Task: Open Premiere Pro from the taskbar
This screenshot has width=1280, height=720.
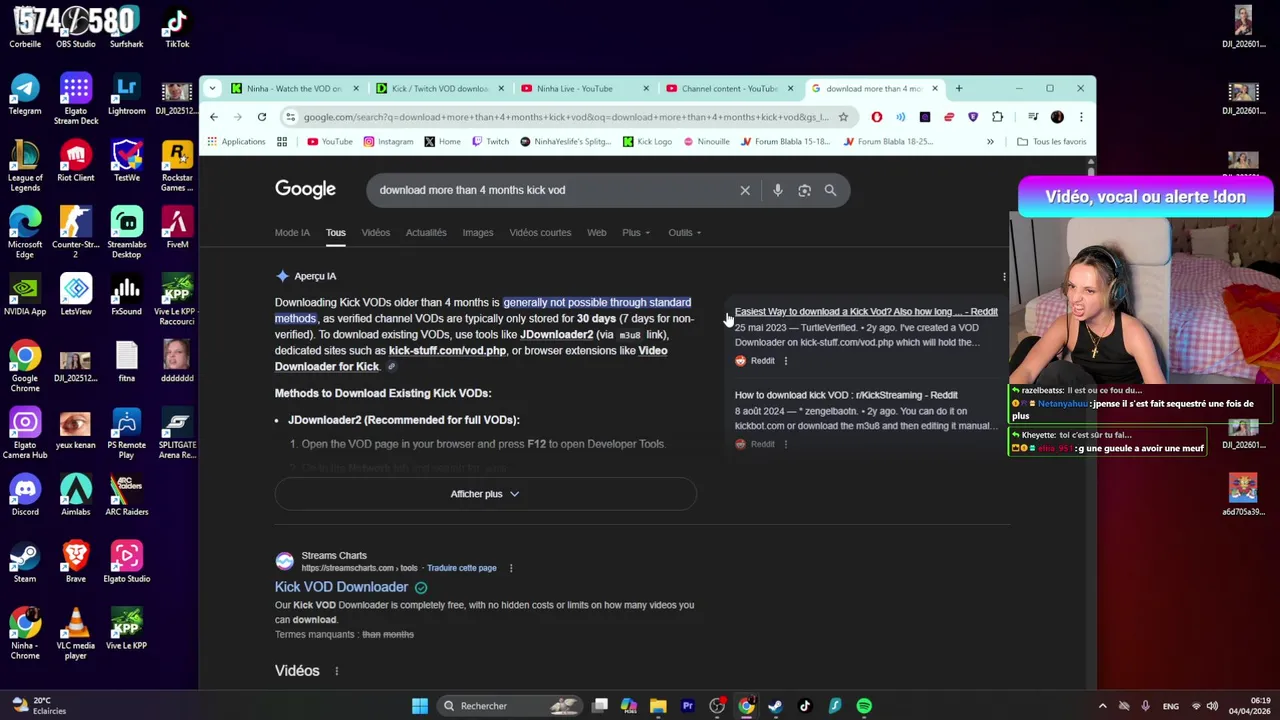Action: coord(688,706)
